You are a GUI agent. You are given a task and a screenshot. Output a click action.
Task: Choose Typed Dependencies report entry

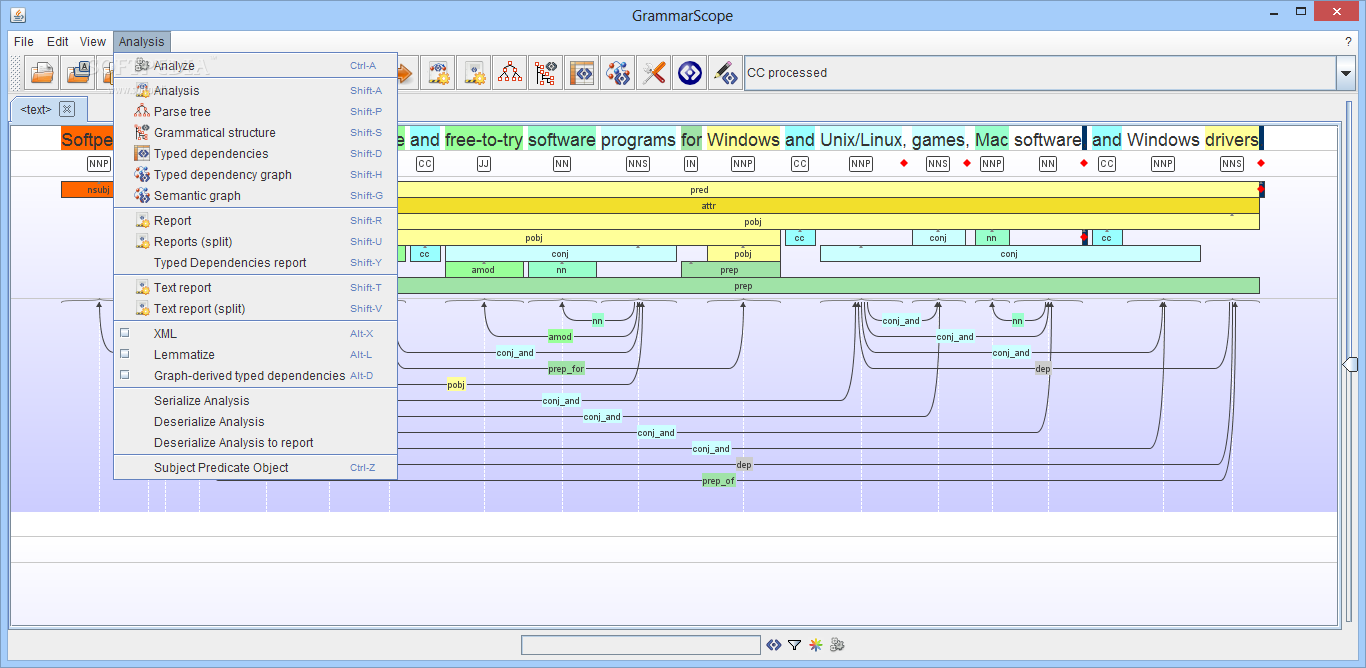255,263
